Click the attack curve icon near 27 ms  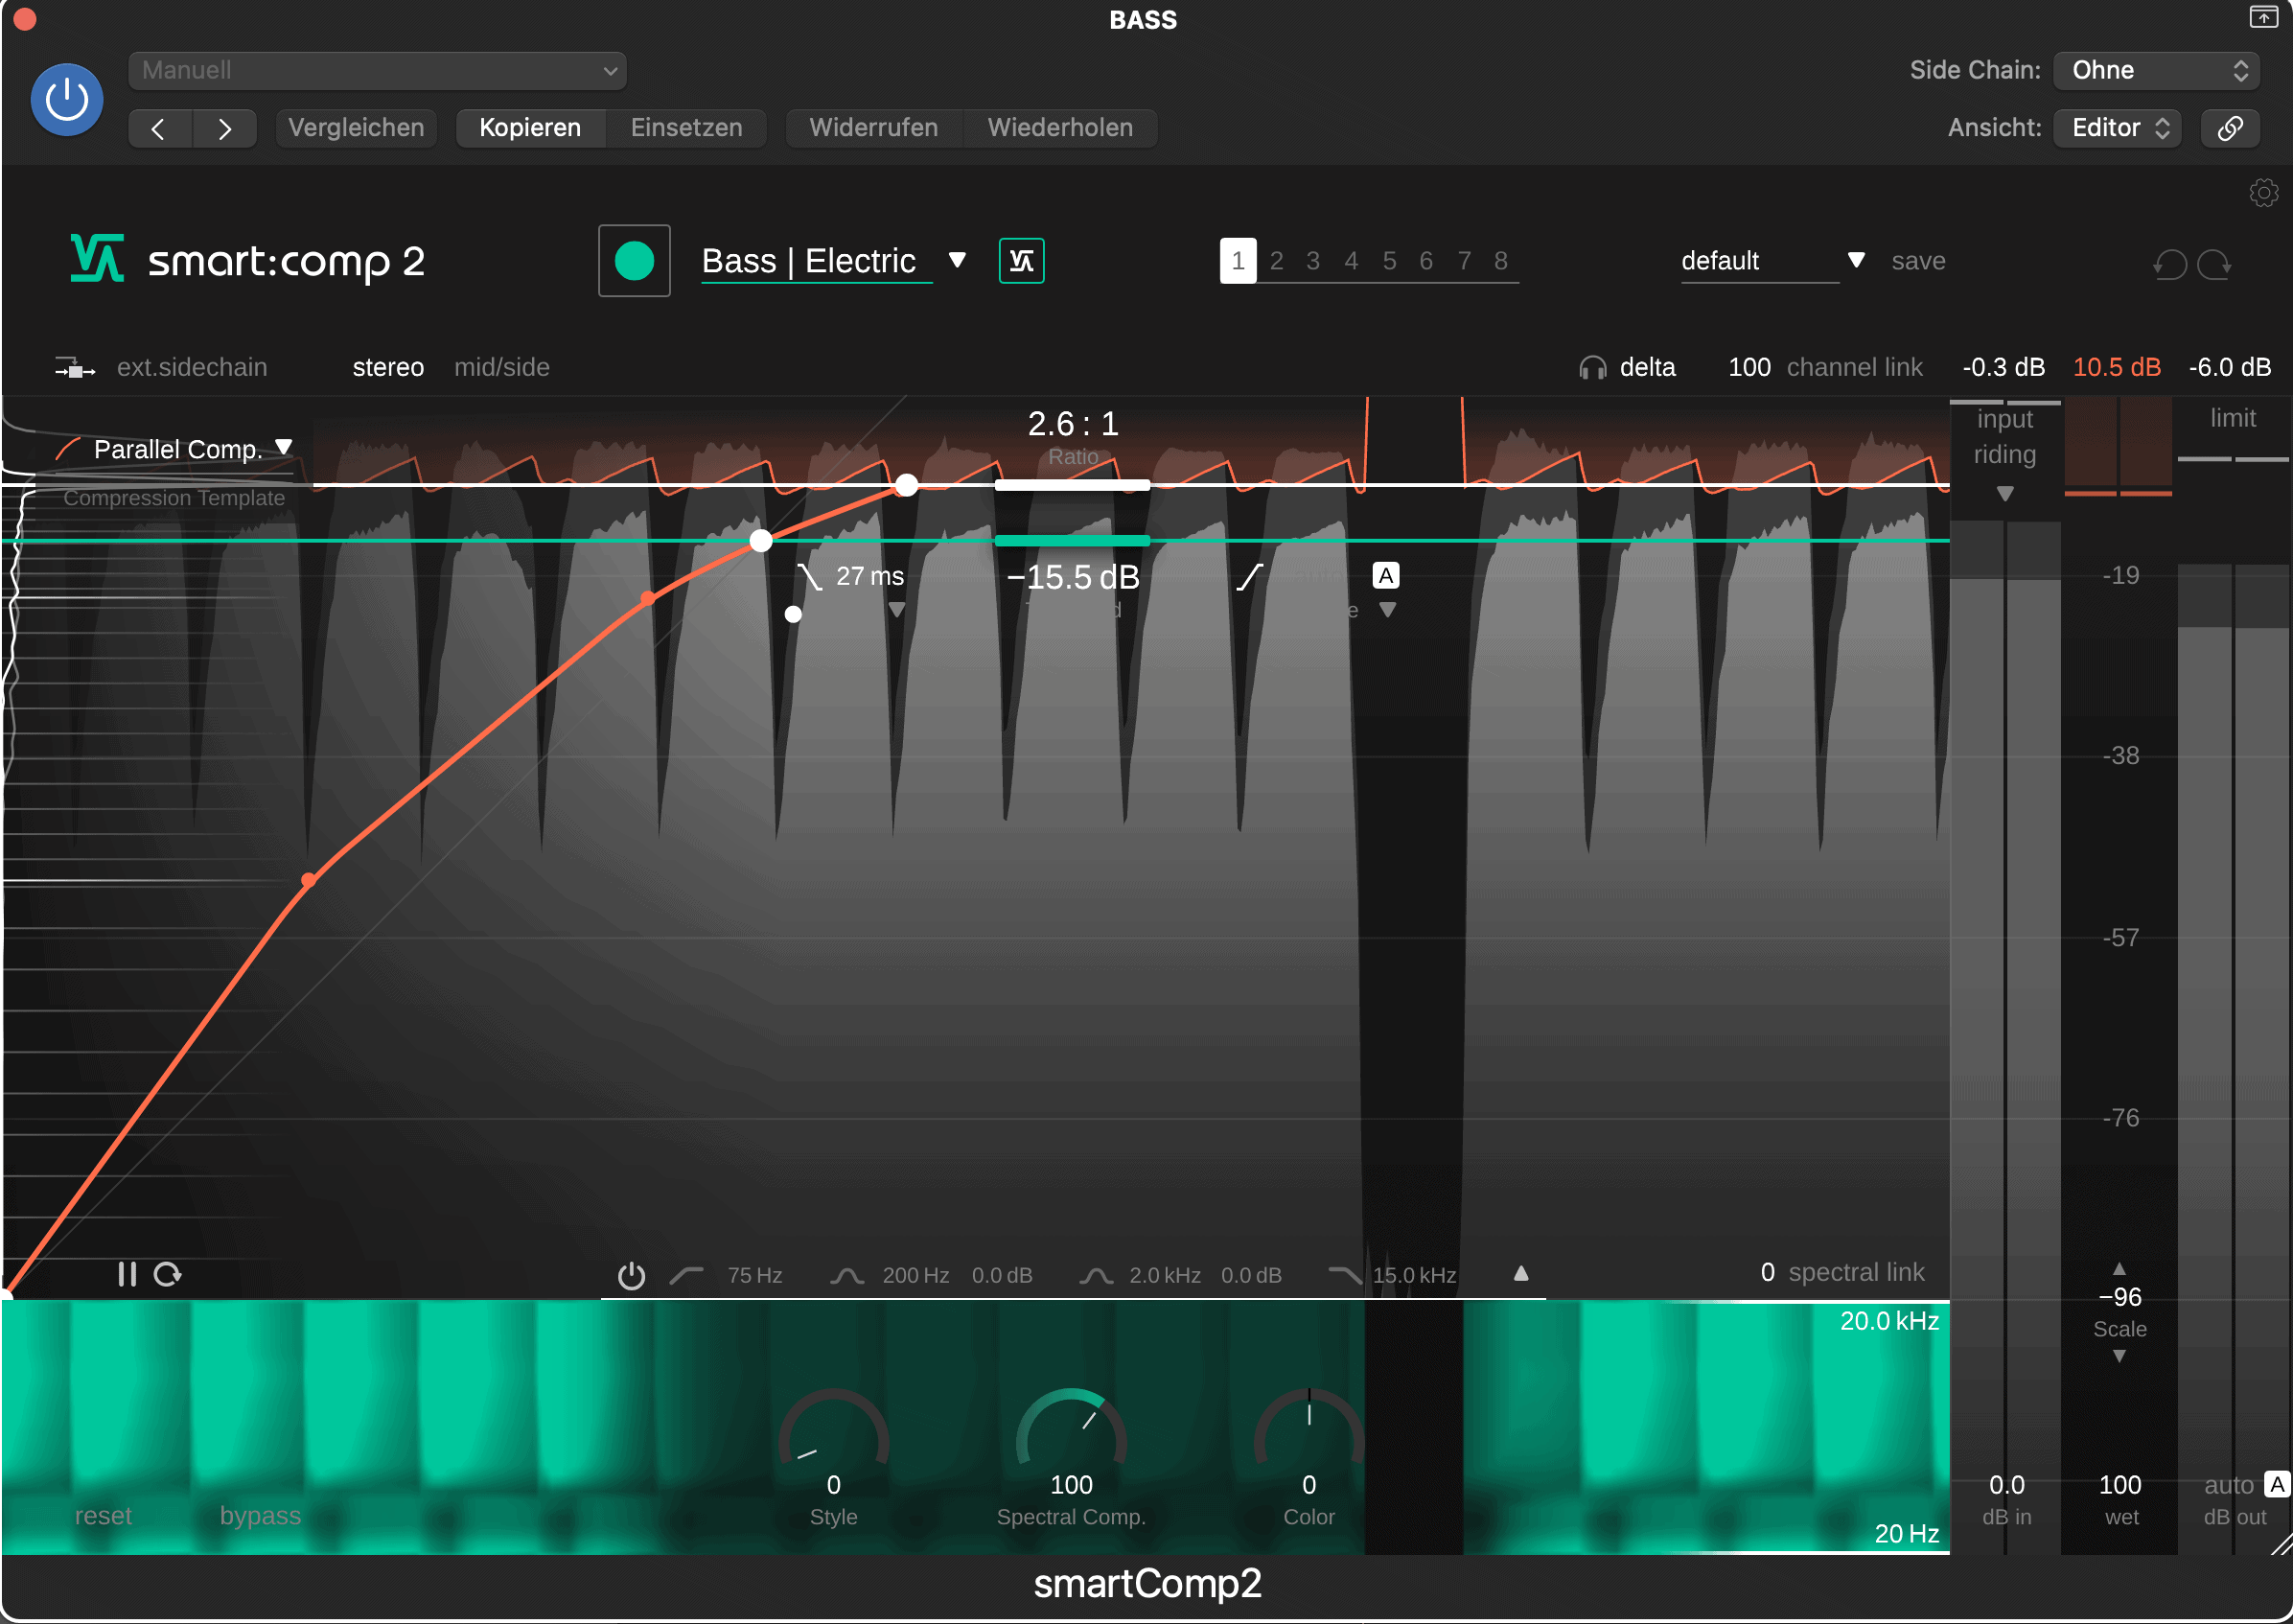[x=809, y=577]
